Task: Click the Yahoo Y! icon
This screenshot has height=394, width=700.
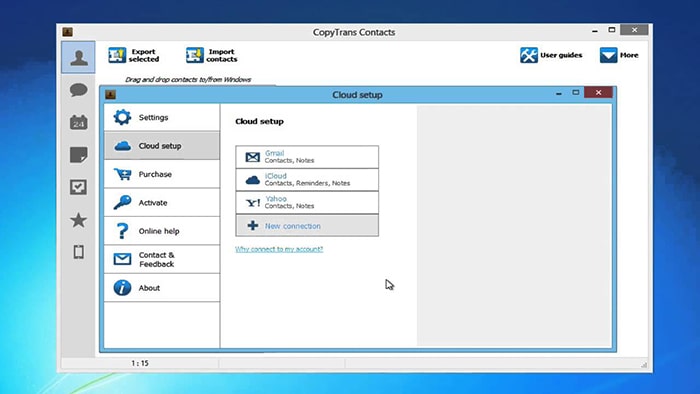Action: tap(253, 203)
